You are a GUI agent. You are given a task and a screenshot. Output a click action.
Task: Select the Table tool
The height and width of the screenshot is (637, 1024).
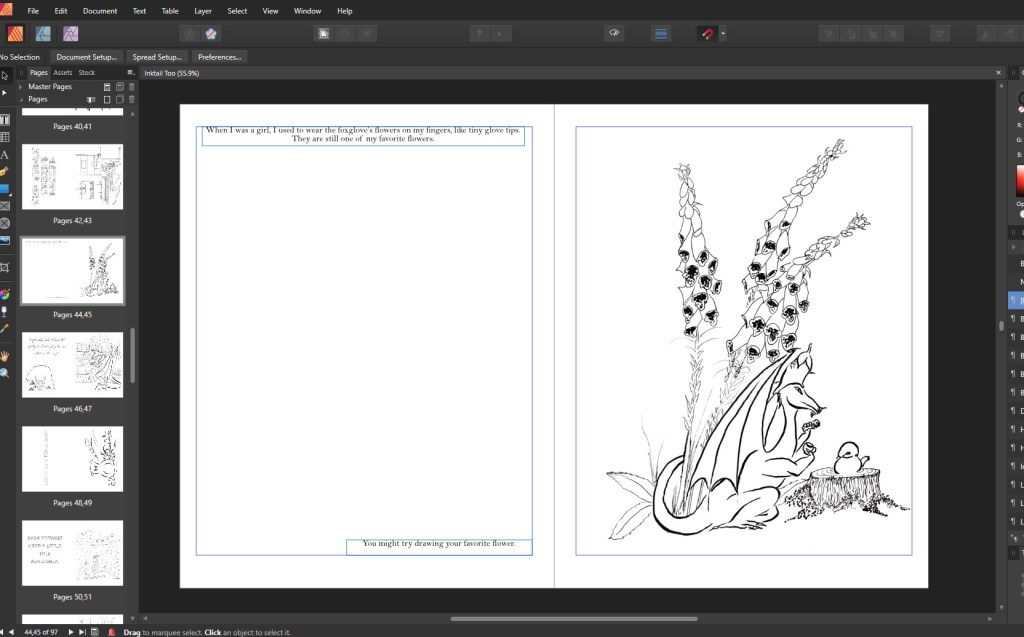click(5, 137)
